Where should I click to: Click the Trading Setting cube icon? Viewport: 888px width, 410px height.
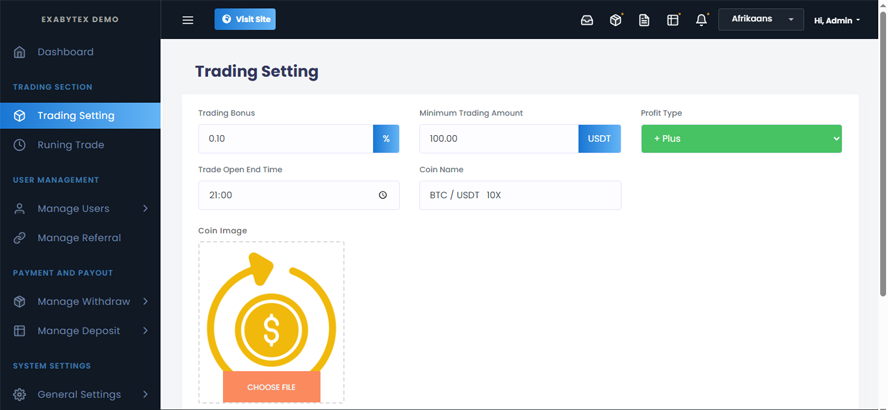point(19,116)
